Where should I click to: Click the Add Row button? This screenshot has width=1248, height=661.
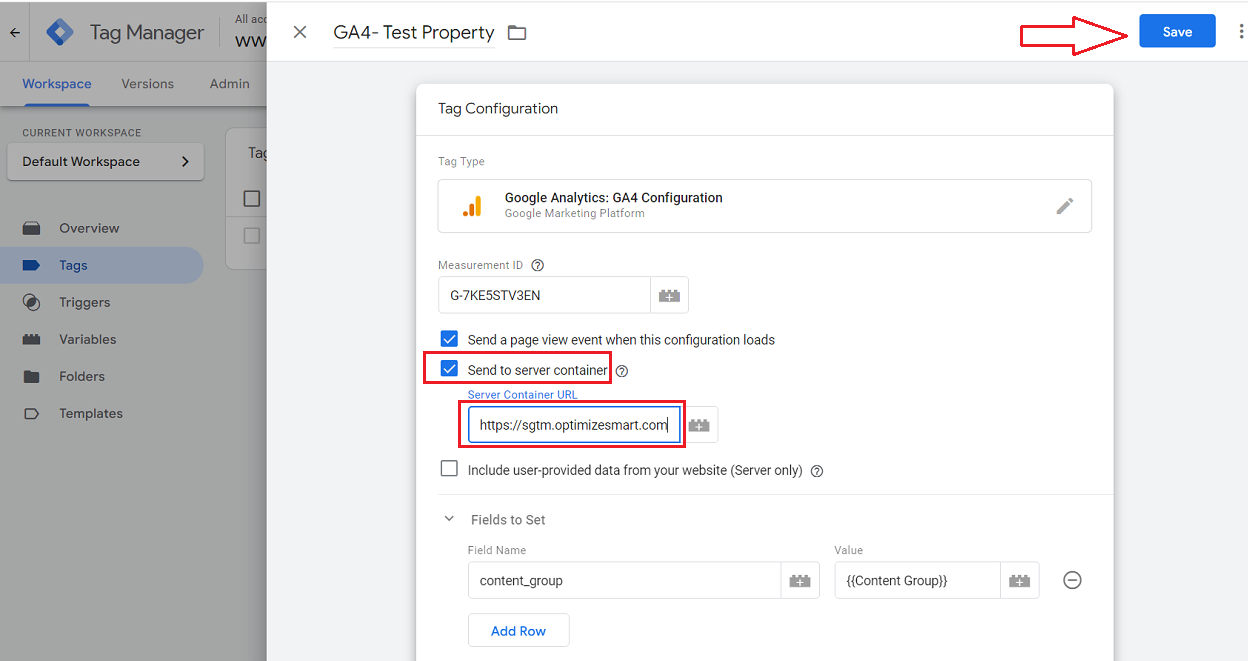[x=518, y=631]
